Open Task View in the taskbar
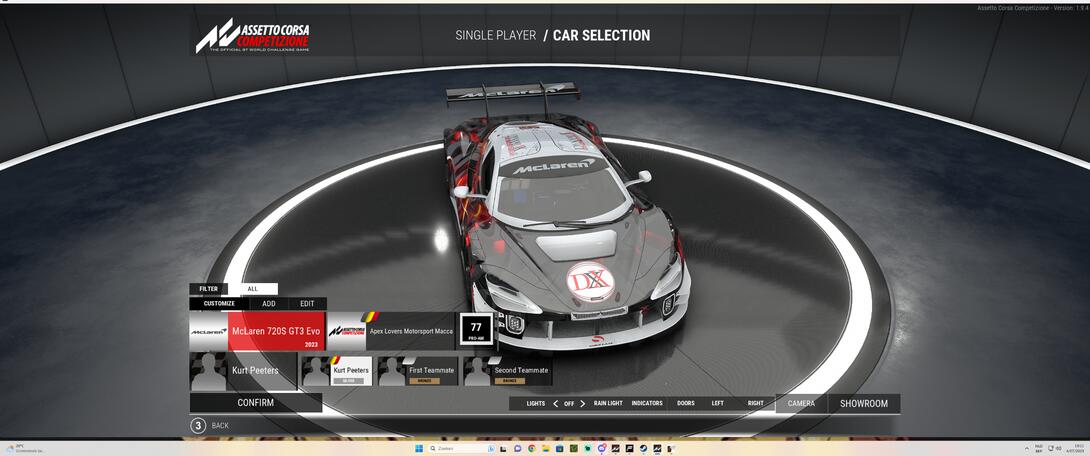 pyautogui.click(x=503, y=449)
